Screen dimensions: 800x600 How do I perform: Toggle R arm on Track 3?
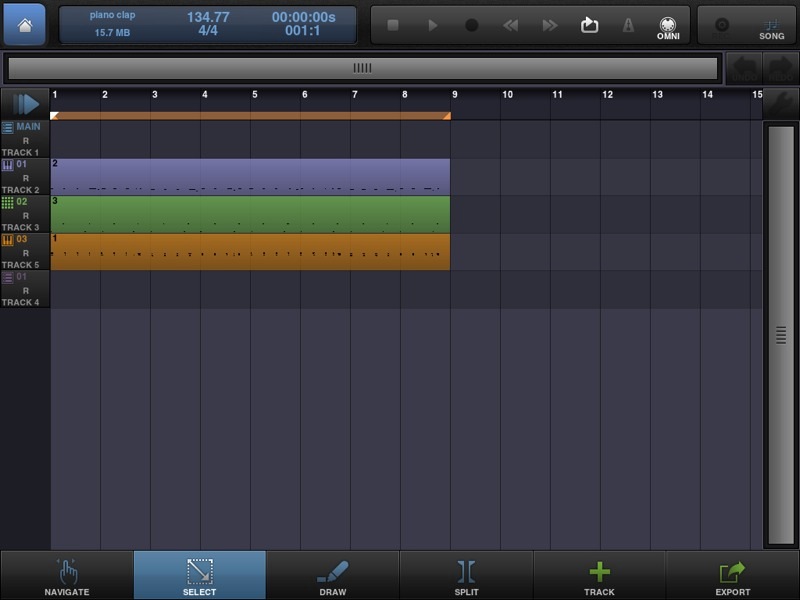26,216
